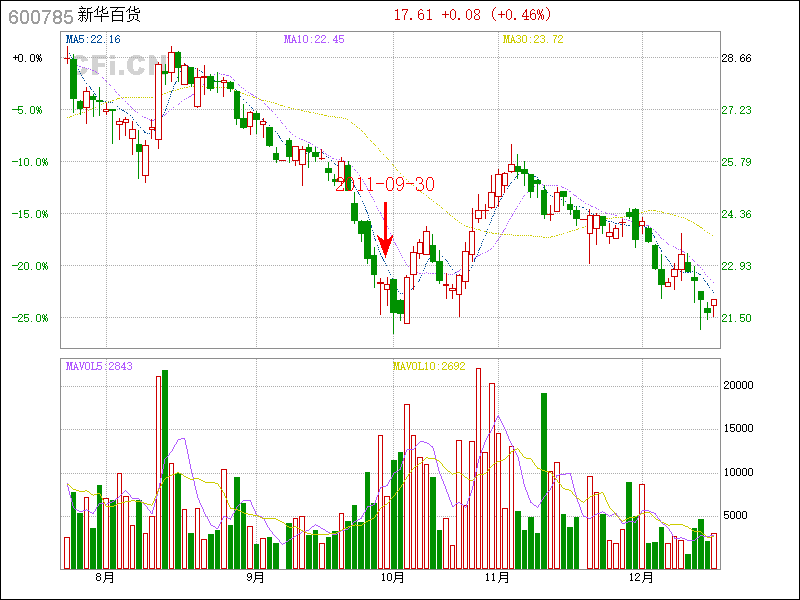
Task: Click the 20000 volume axis label
Action: click(x=738, y=385)
